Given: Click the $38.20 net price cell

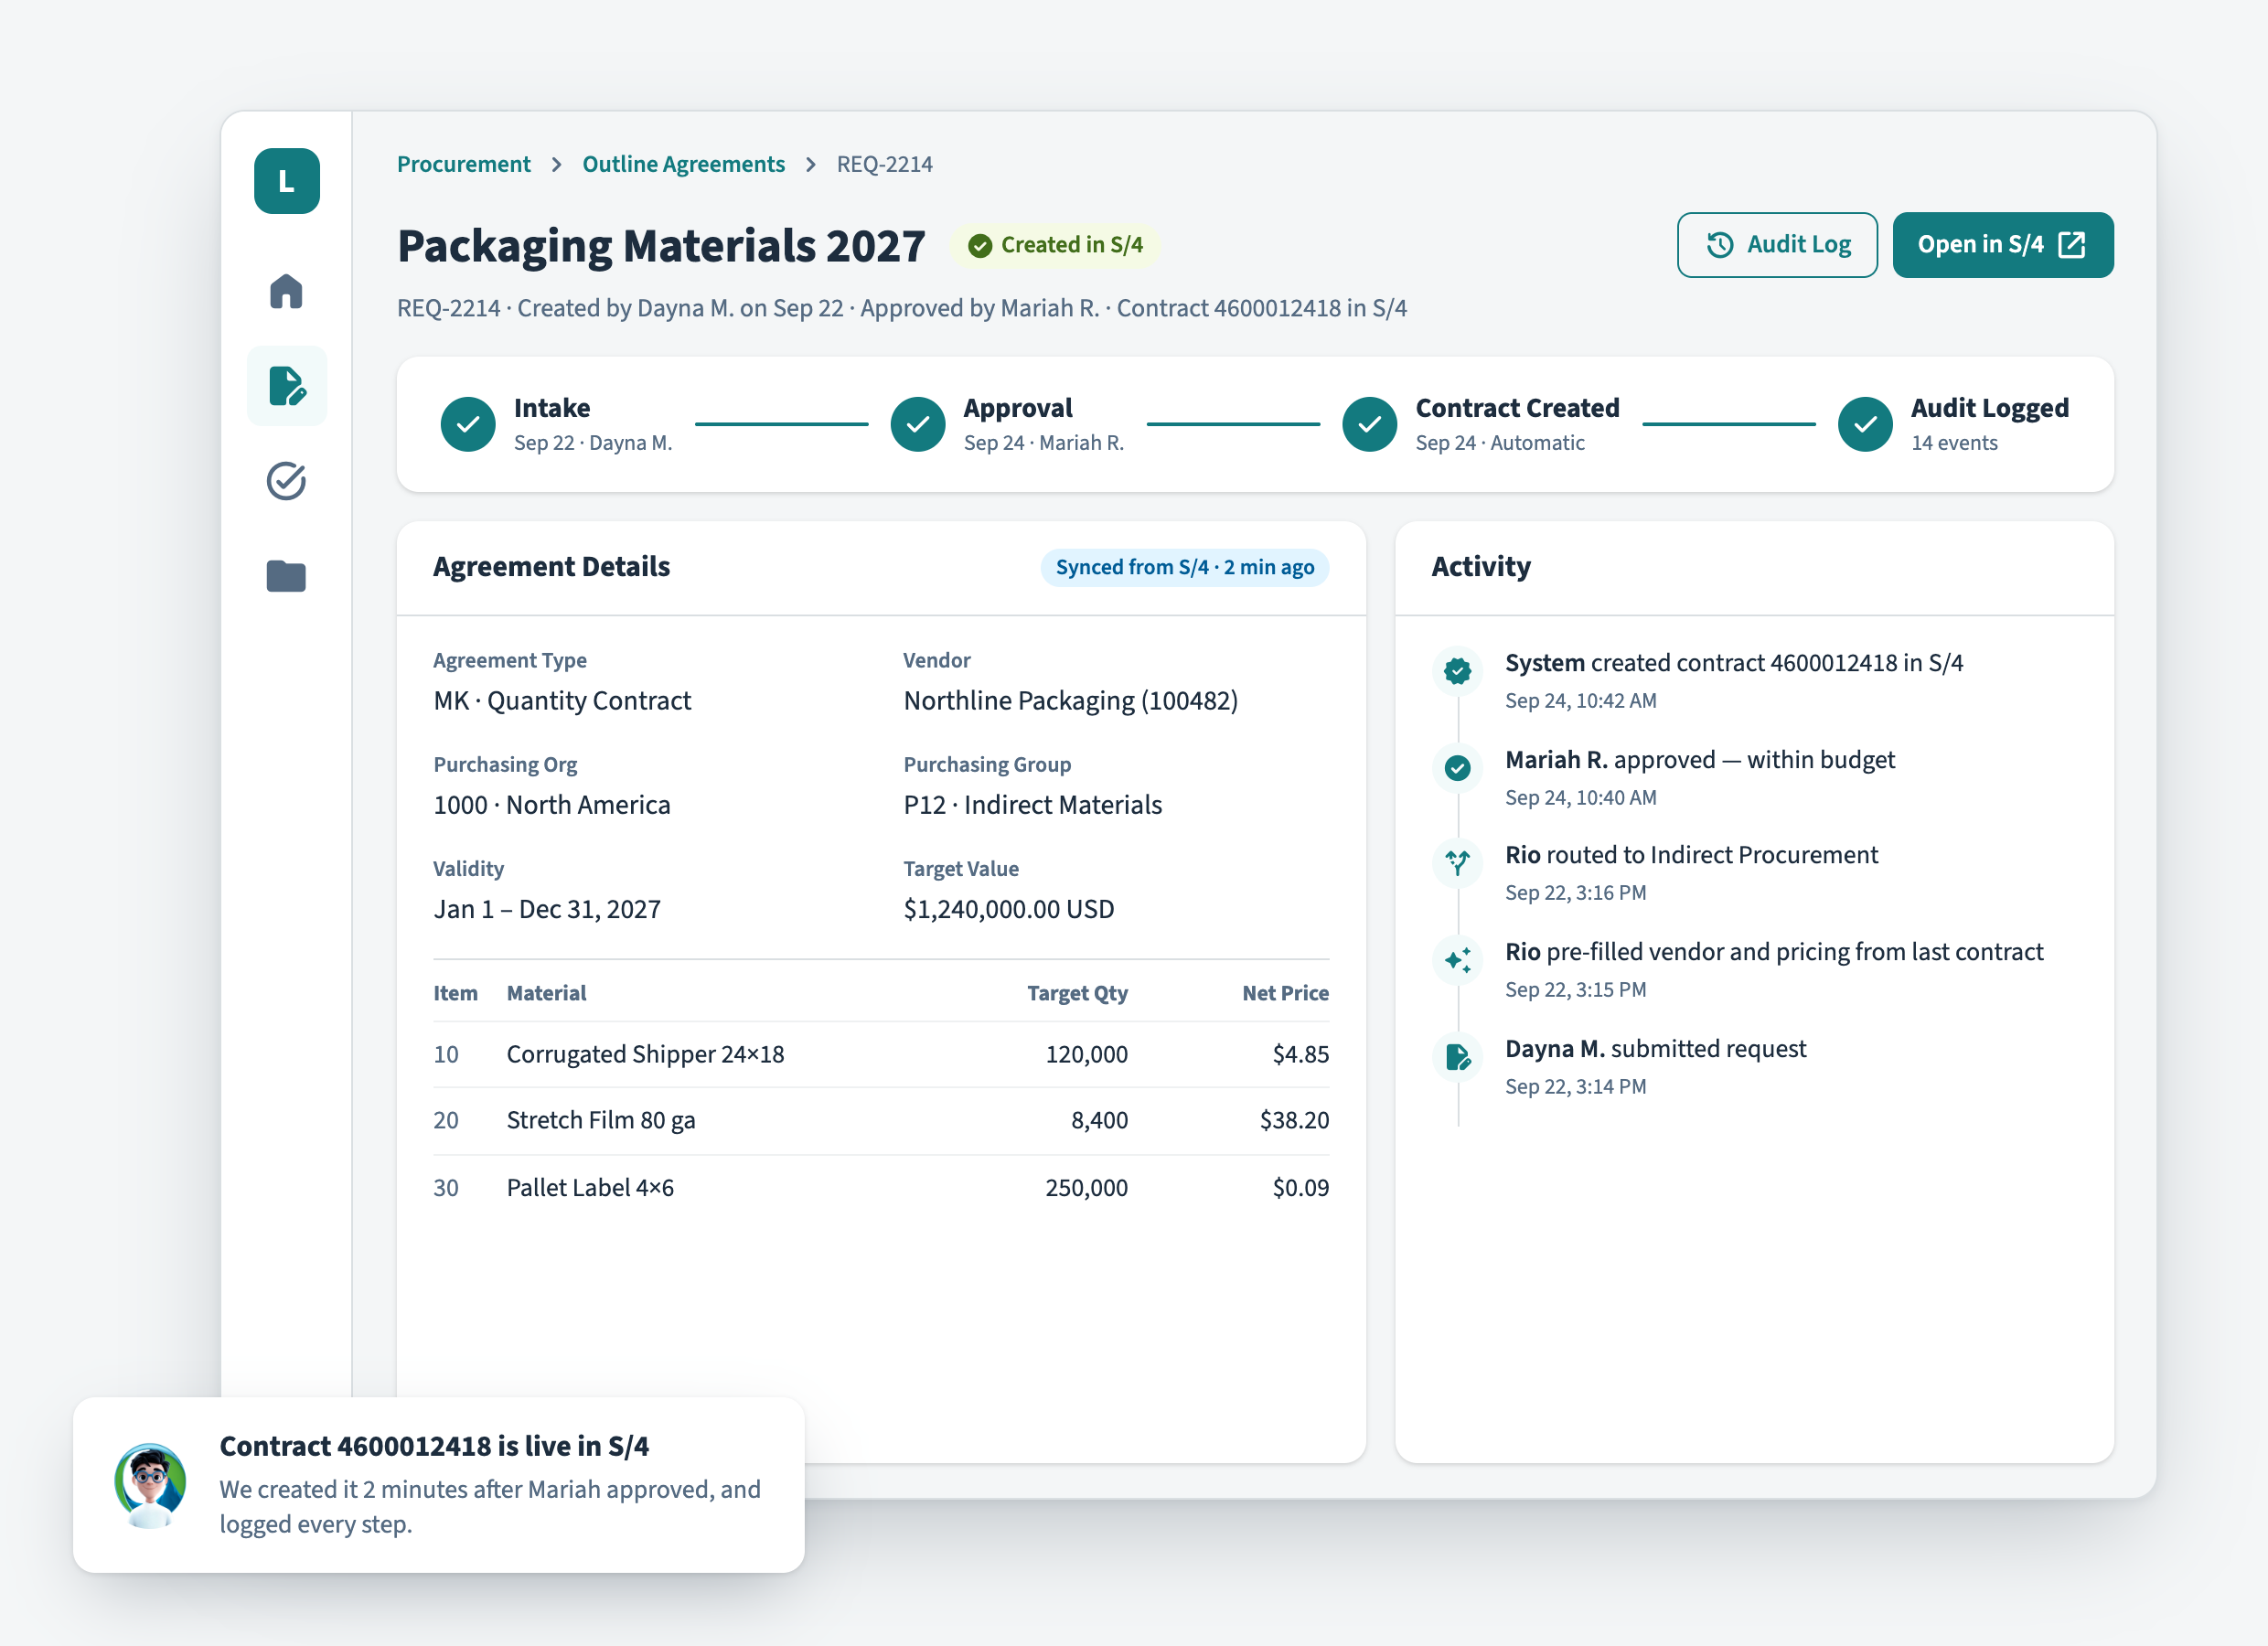Looking at the screenshot, I should (x=1294, y=1120).
